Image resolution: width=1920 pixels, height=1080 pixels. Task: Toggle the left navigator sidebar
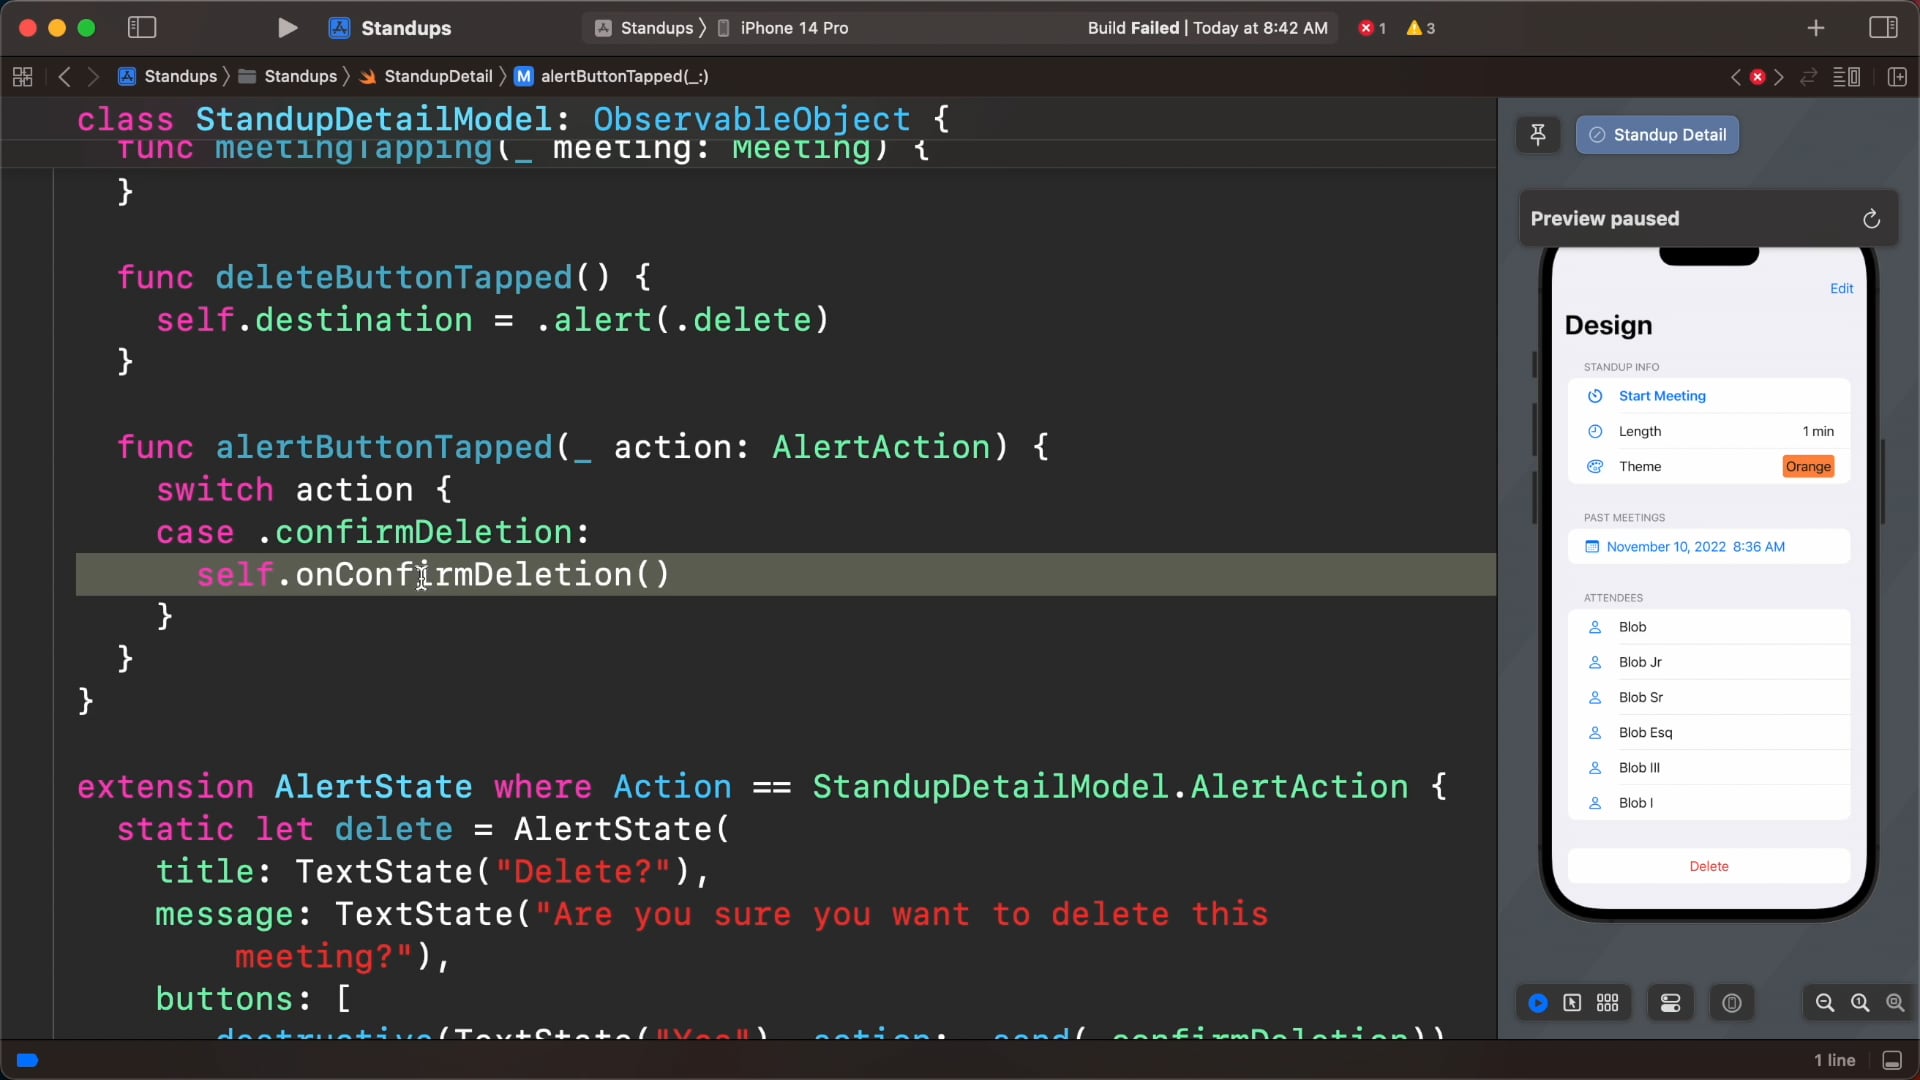point(142,28)
